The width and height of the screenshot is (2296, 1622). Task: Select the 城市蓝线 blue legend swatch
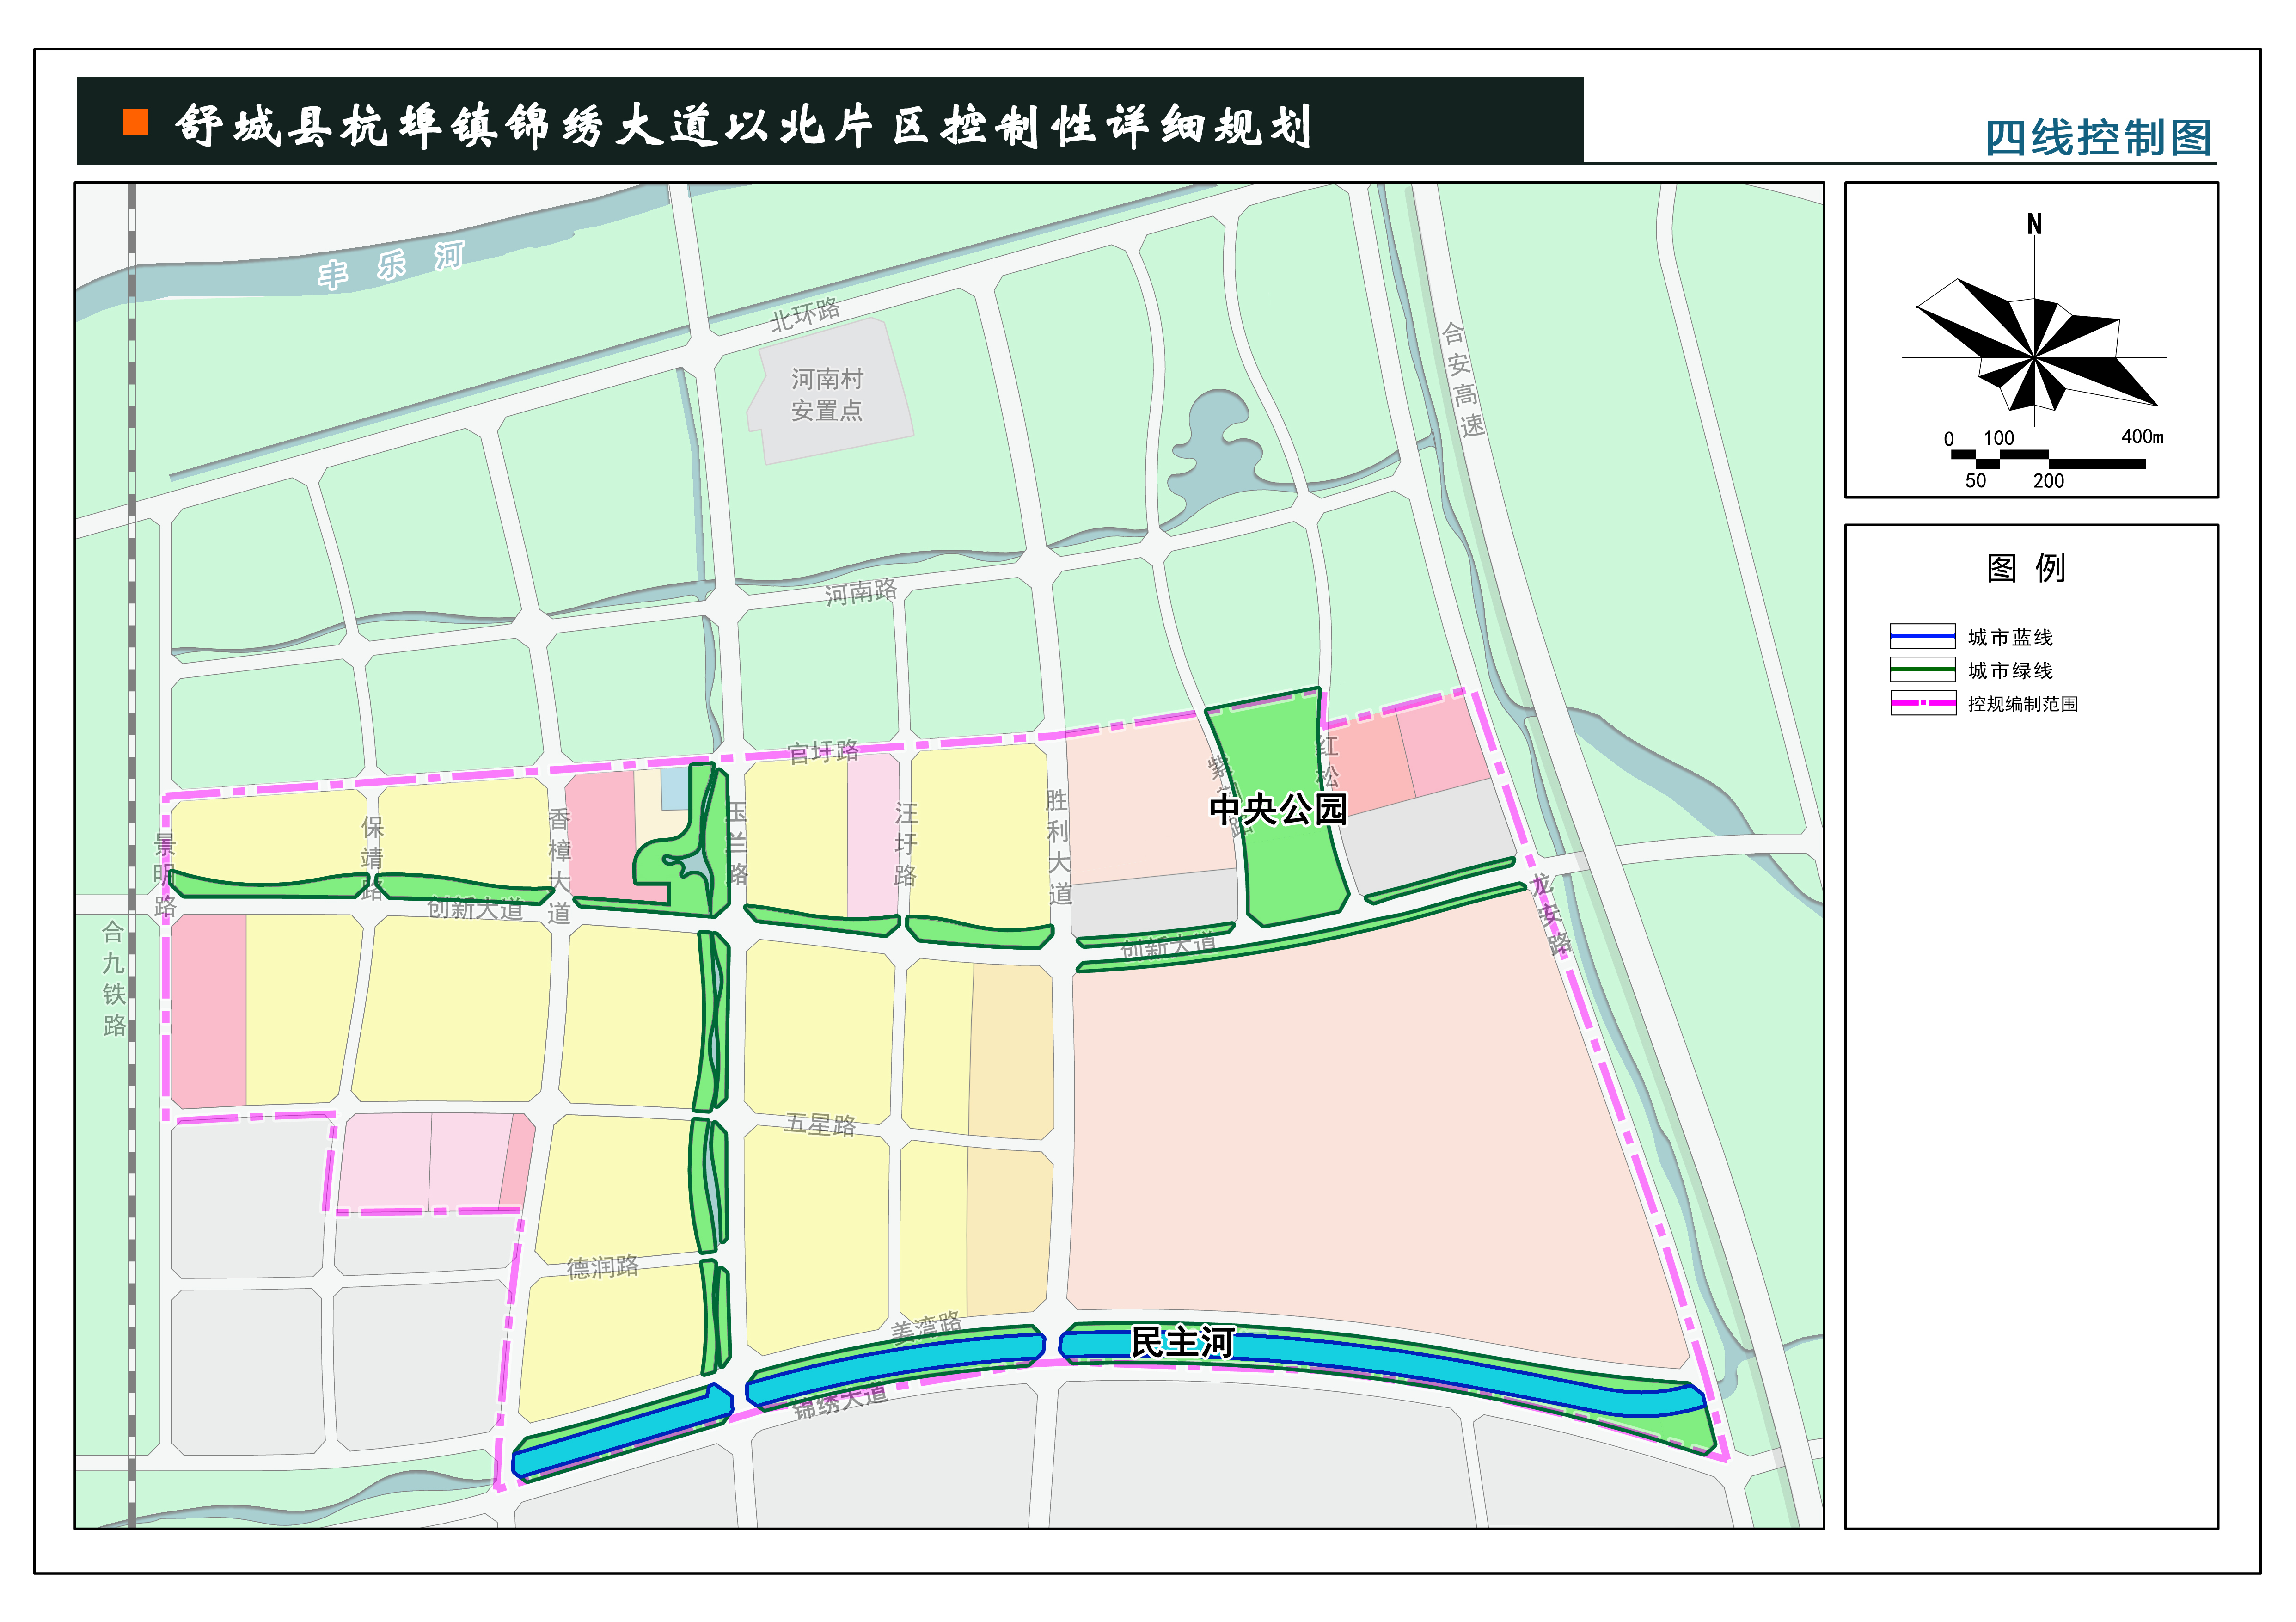click(1922, 636)
